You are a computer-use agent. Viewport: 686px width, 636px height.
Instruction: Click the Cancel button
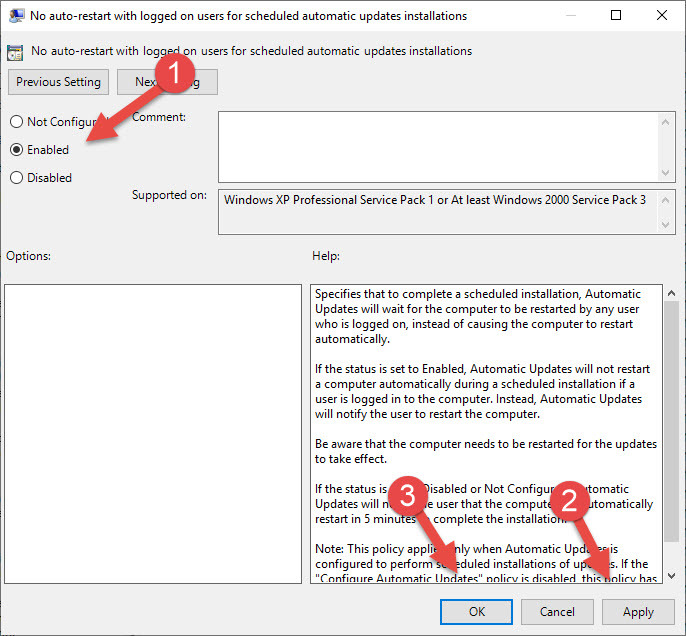pyautogui.click(x=557, y=612)
